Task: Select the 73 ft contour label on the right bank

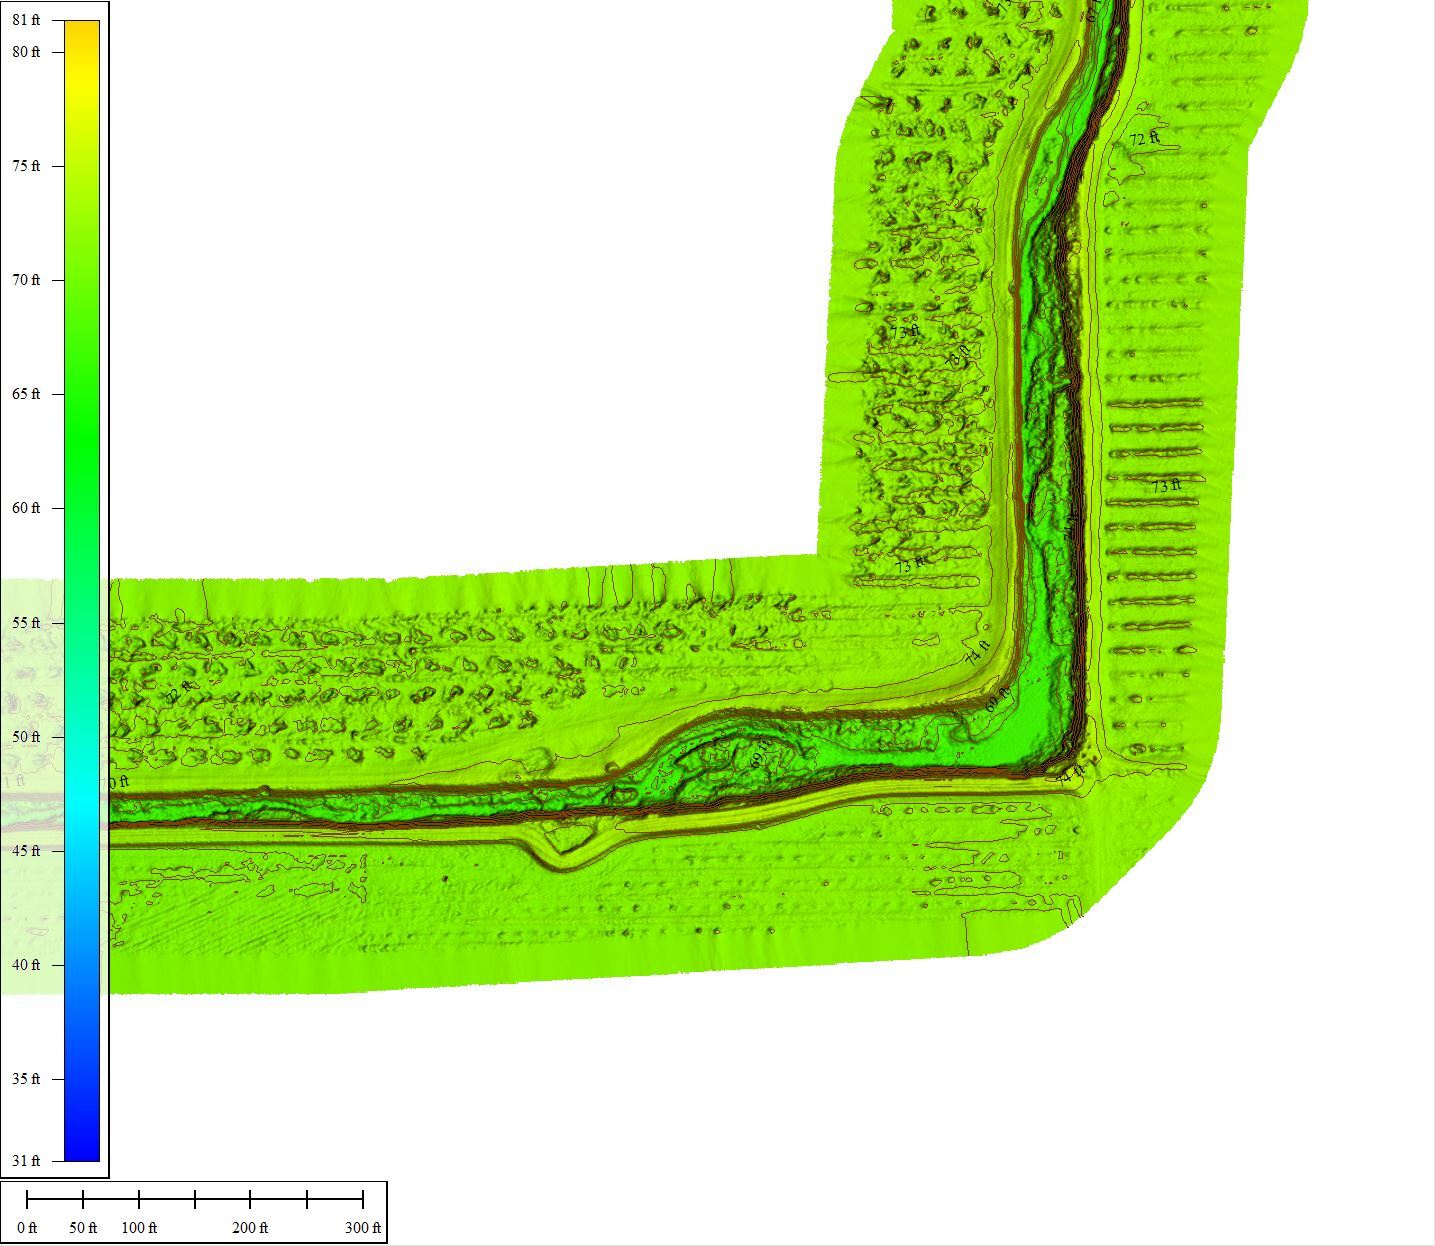Action: (x=1166, y=487)
